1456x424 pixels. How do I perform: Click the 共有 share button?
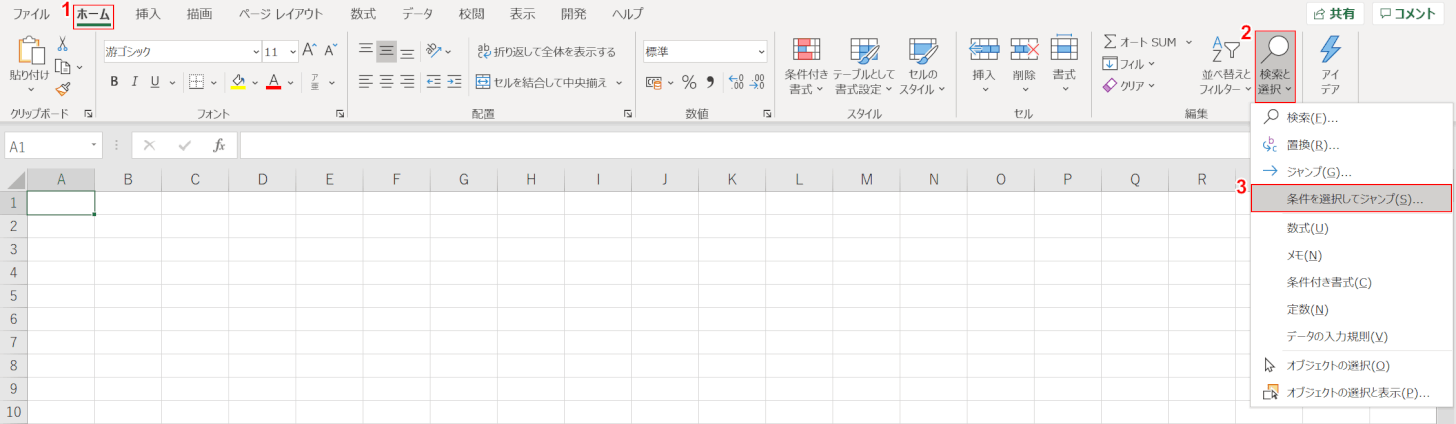[x=1336, y=13]
